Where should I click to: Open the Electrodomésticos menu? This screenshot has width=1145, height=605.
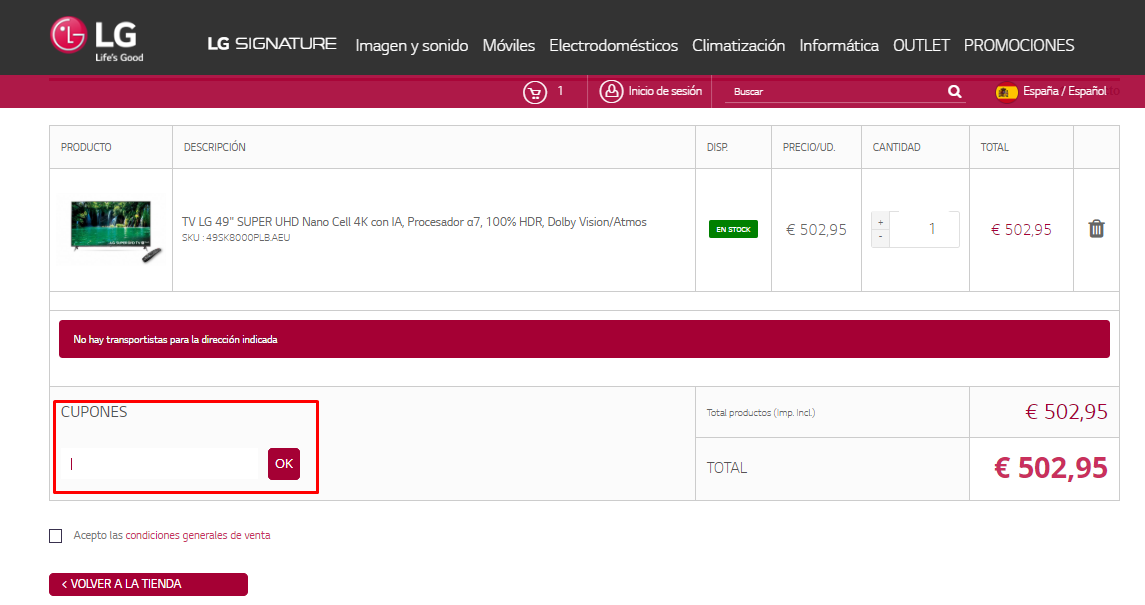point(613,46)
